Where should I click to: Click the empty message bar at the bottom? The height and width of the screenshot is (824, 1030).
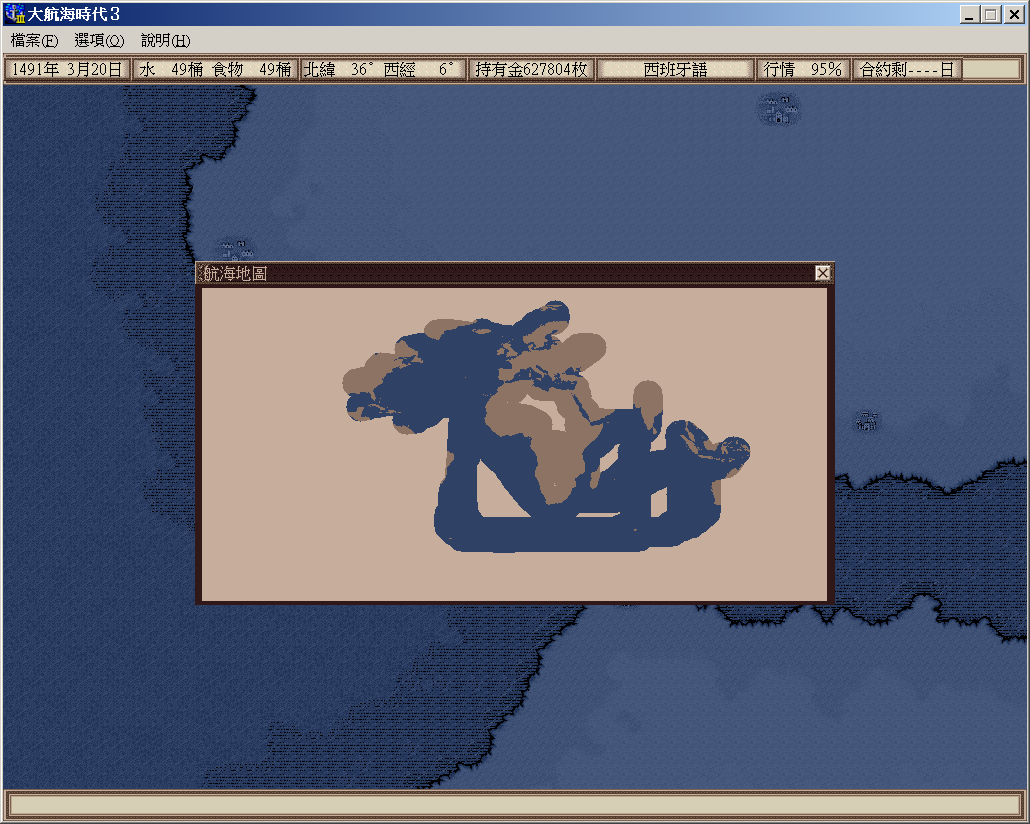tap(514, 804)
